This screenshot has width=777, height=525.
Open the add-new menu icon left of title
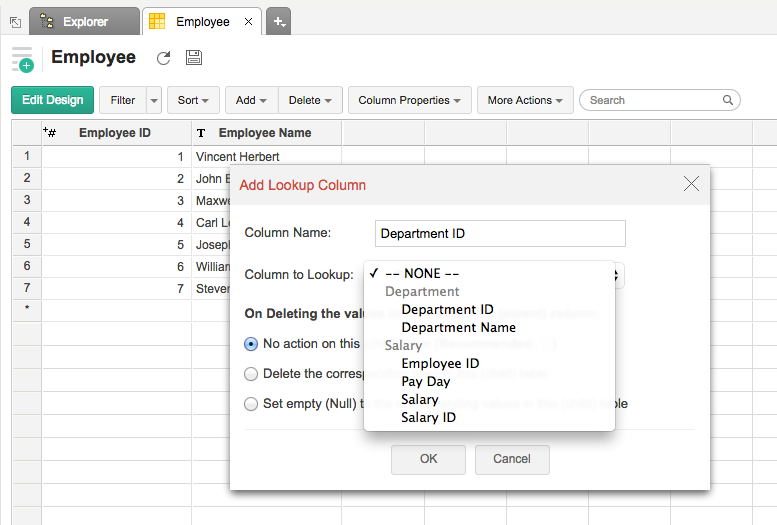coord(22,59)
